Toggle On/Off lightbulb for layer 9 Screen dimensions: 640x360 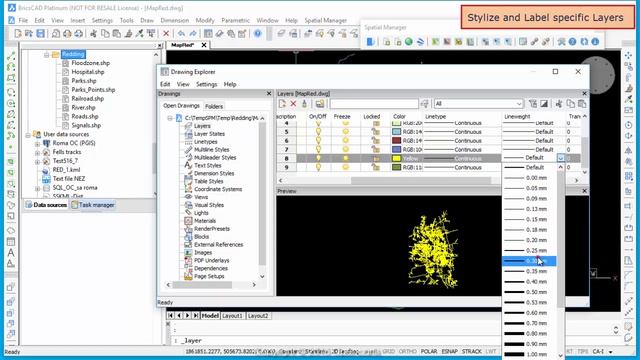coord(318,167)
